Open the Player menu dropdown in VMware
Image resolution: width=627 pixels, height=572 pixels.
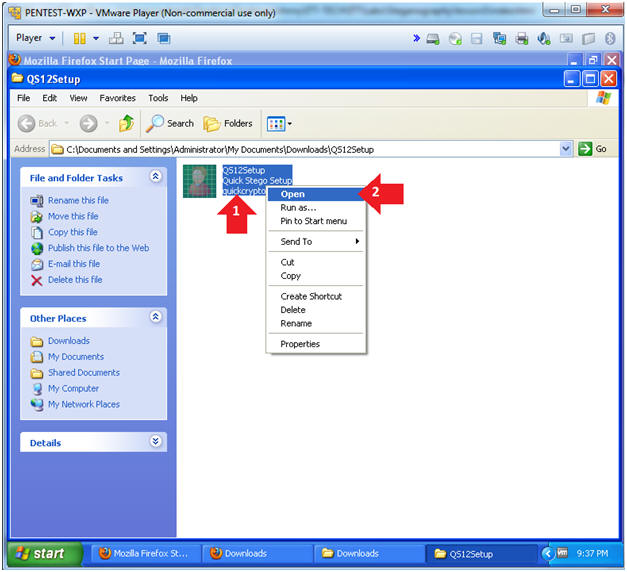pyautogui.click(x=35, y=38)
